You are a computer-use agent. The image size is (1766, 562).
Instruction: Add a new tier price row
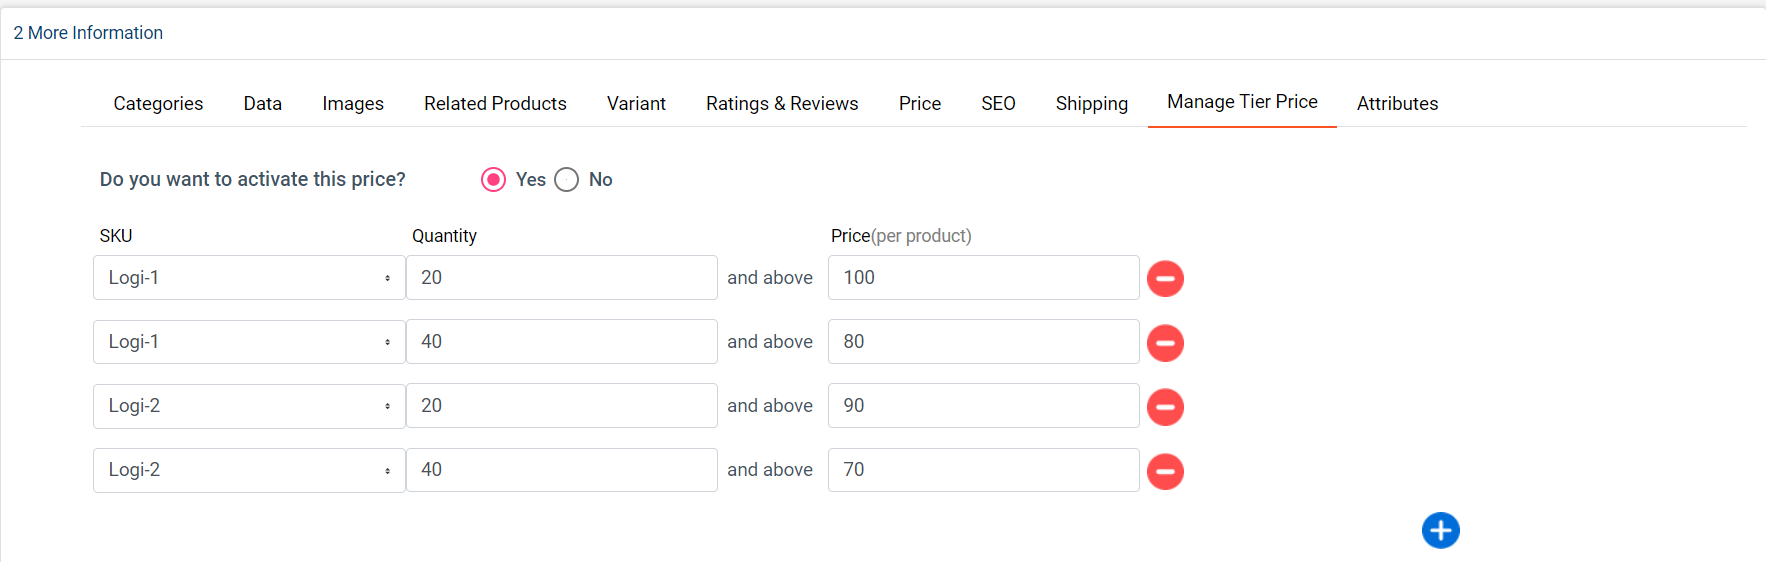(x=1440, y=530)
